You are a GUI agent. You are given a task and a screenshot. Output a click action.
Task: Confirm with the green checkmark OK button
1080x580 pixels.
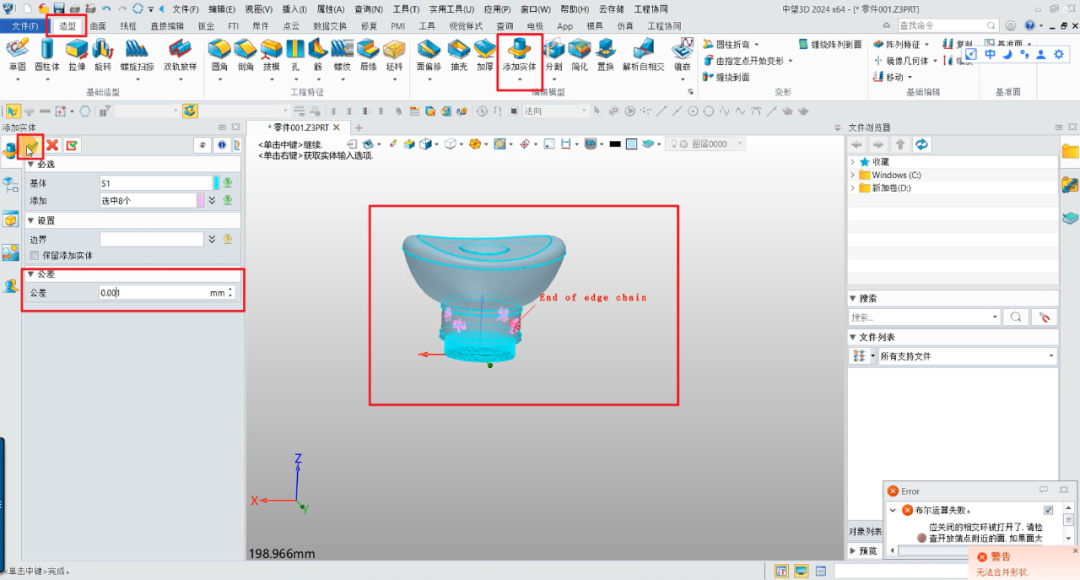pyautogui.click(x=31, y=145)
